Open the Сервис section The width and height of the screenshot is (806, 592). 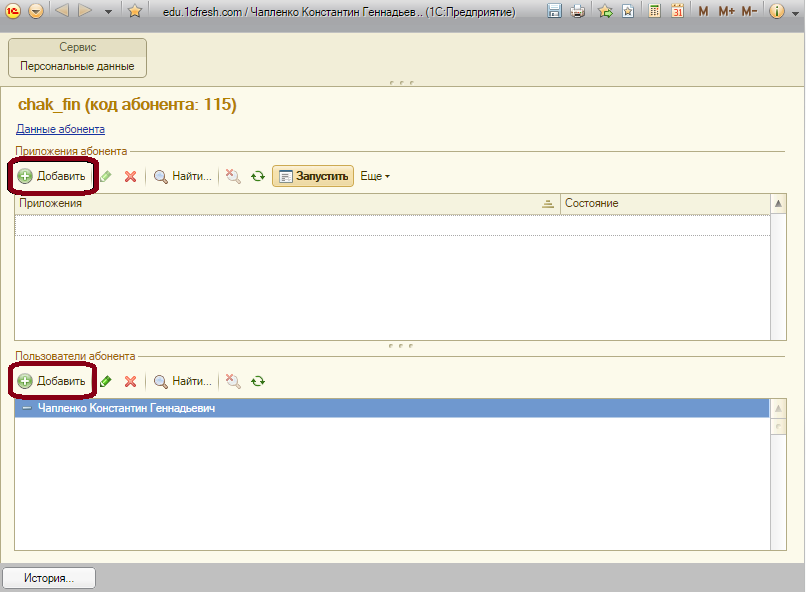(x=78, y=47)
